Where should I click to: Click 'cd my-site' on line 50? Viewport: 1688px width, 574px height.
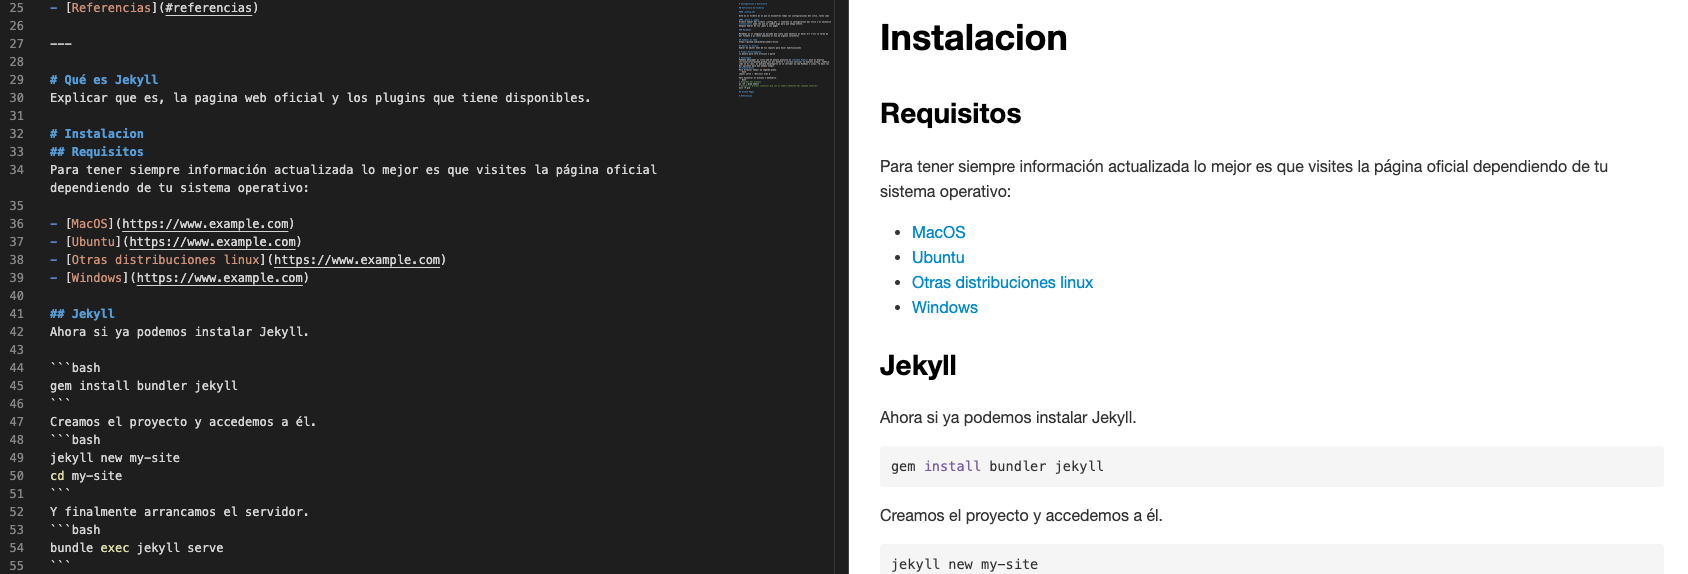(86, 476)
